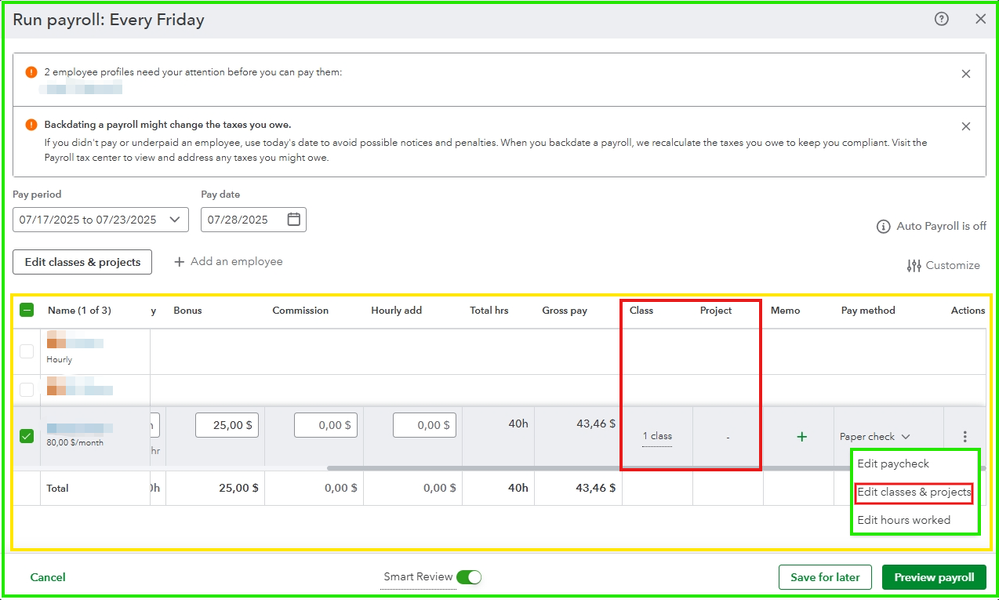
Task: Click the Name (1 of 3) column header
Action: coord(79,310)
